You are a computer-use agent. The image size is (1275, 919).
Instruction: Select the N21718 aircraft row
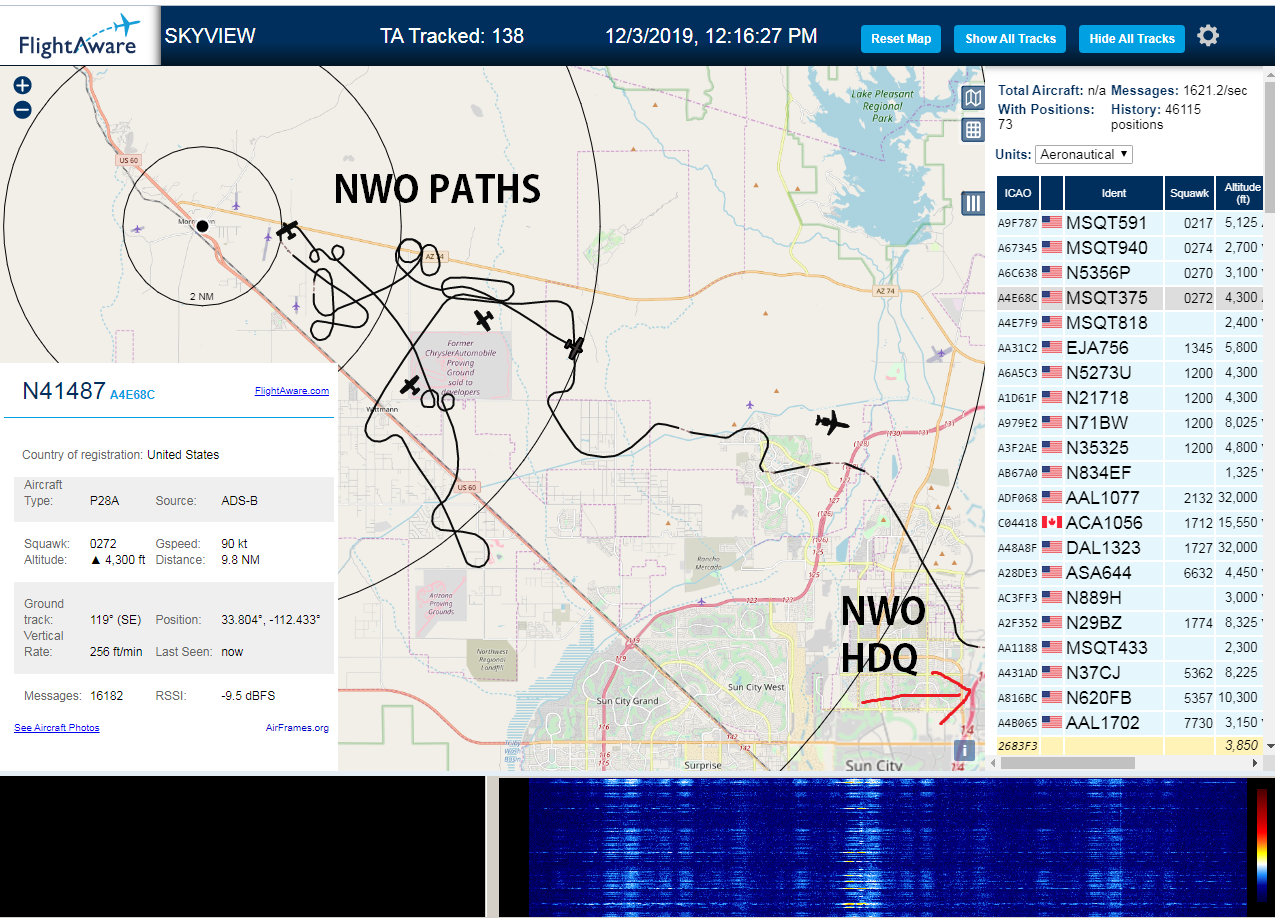[1130, 398]
